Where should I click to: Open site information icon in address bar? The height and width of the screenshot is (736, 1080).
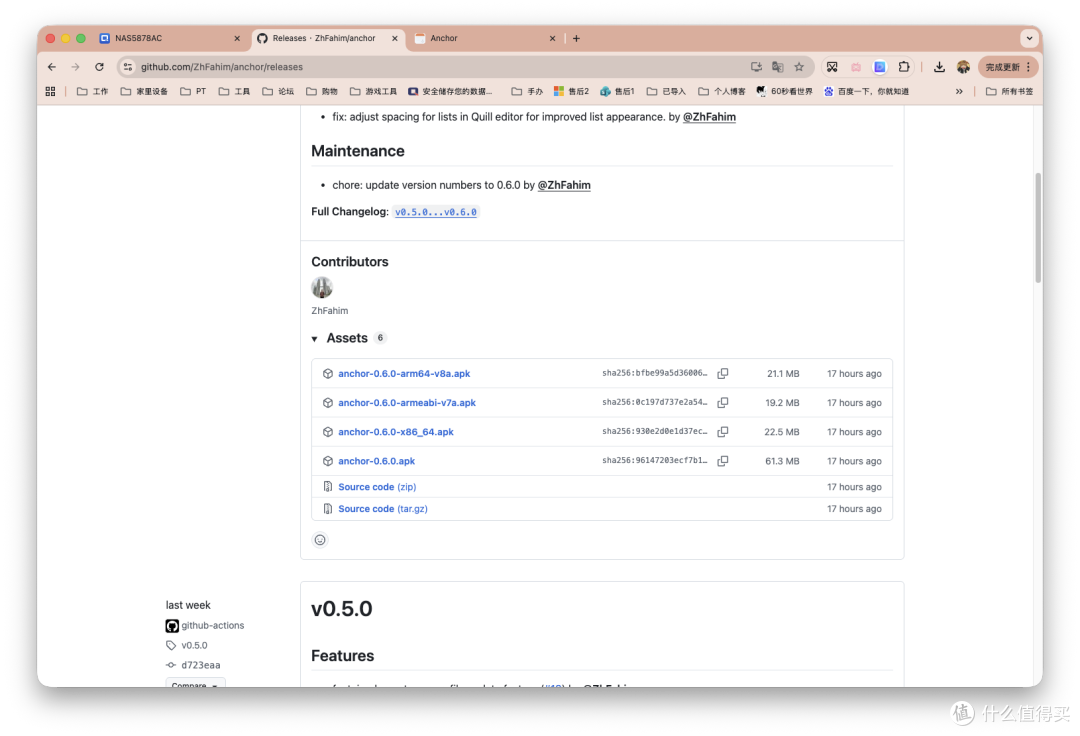(x=127, y=67)
